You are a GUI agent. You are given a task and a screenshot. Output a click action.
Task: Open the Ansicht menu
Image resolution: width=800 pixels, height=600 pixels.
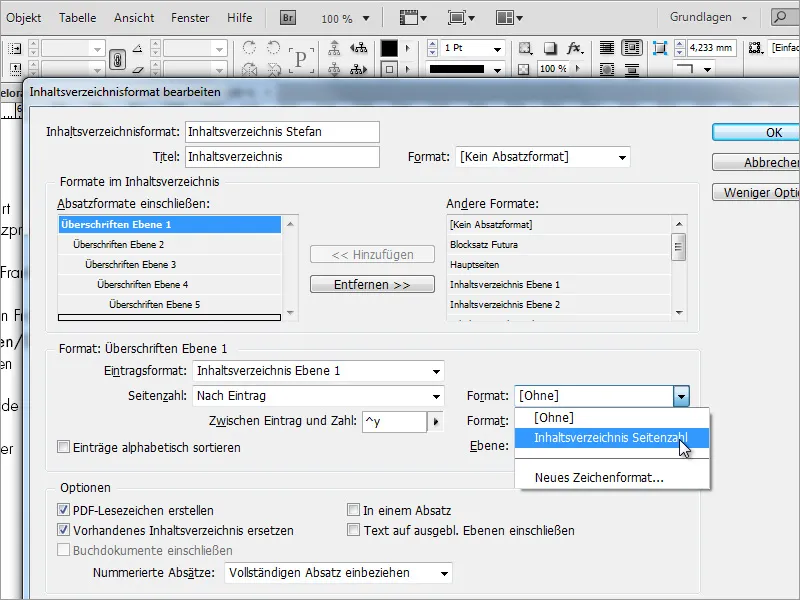134,18
